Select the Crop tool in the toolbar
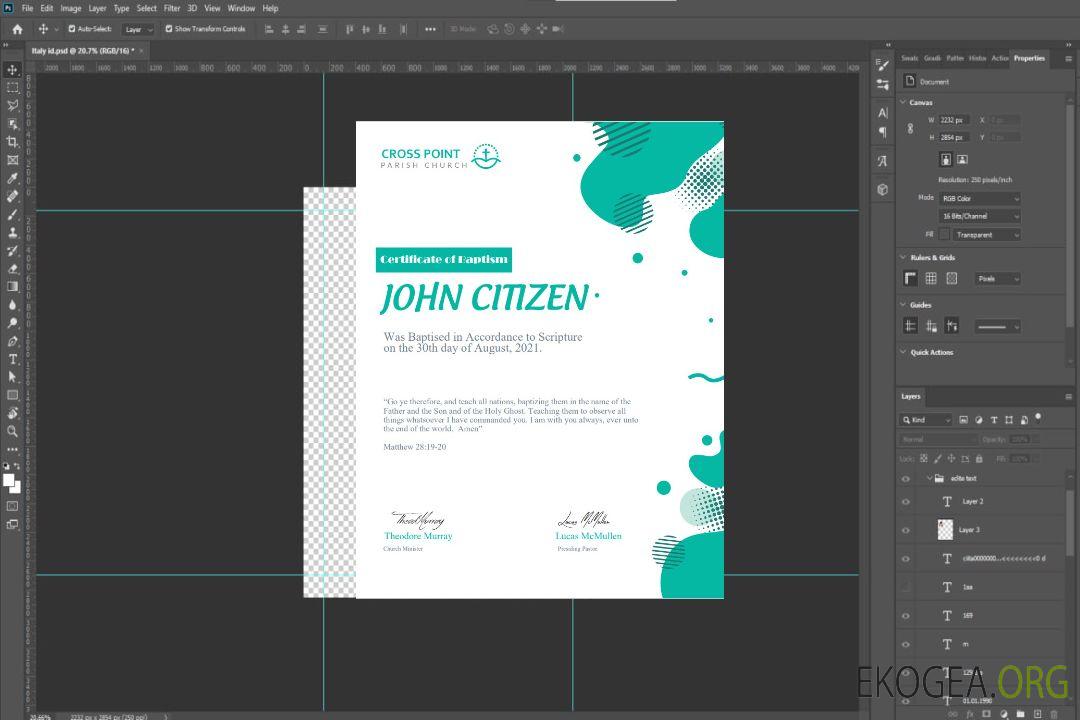This screenshot has width=1080, height=720. [x=13, y=142]
